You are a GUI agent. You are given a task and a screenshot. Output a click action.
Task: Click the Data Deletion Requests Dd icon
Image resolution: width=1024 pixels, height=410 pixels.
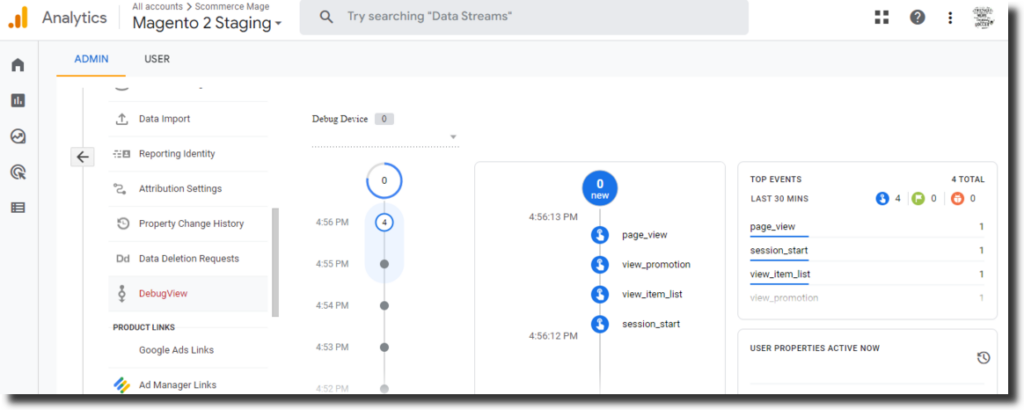(123, 259)
